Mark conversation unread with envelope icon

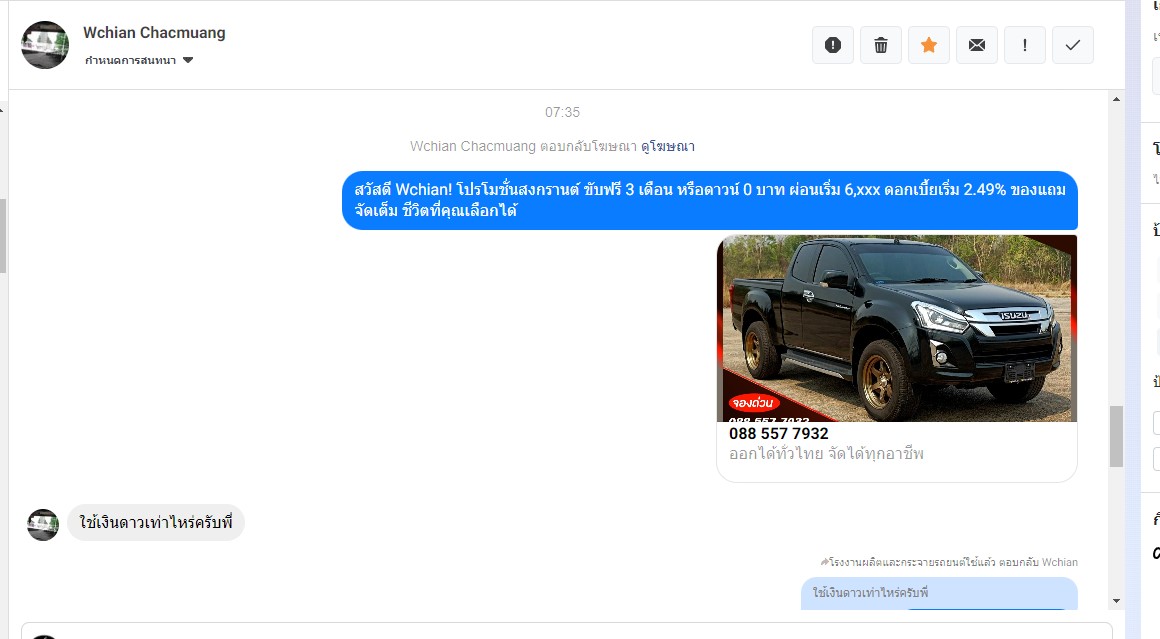point(977,45)
